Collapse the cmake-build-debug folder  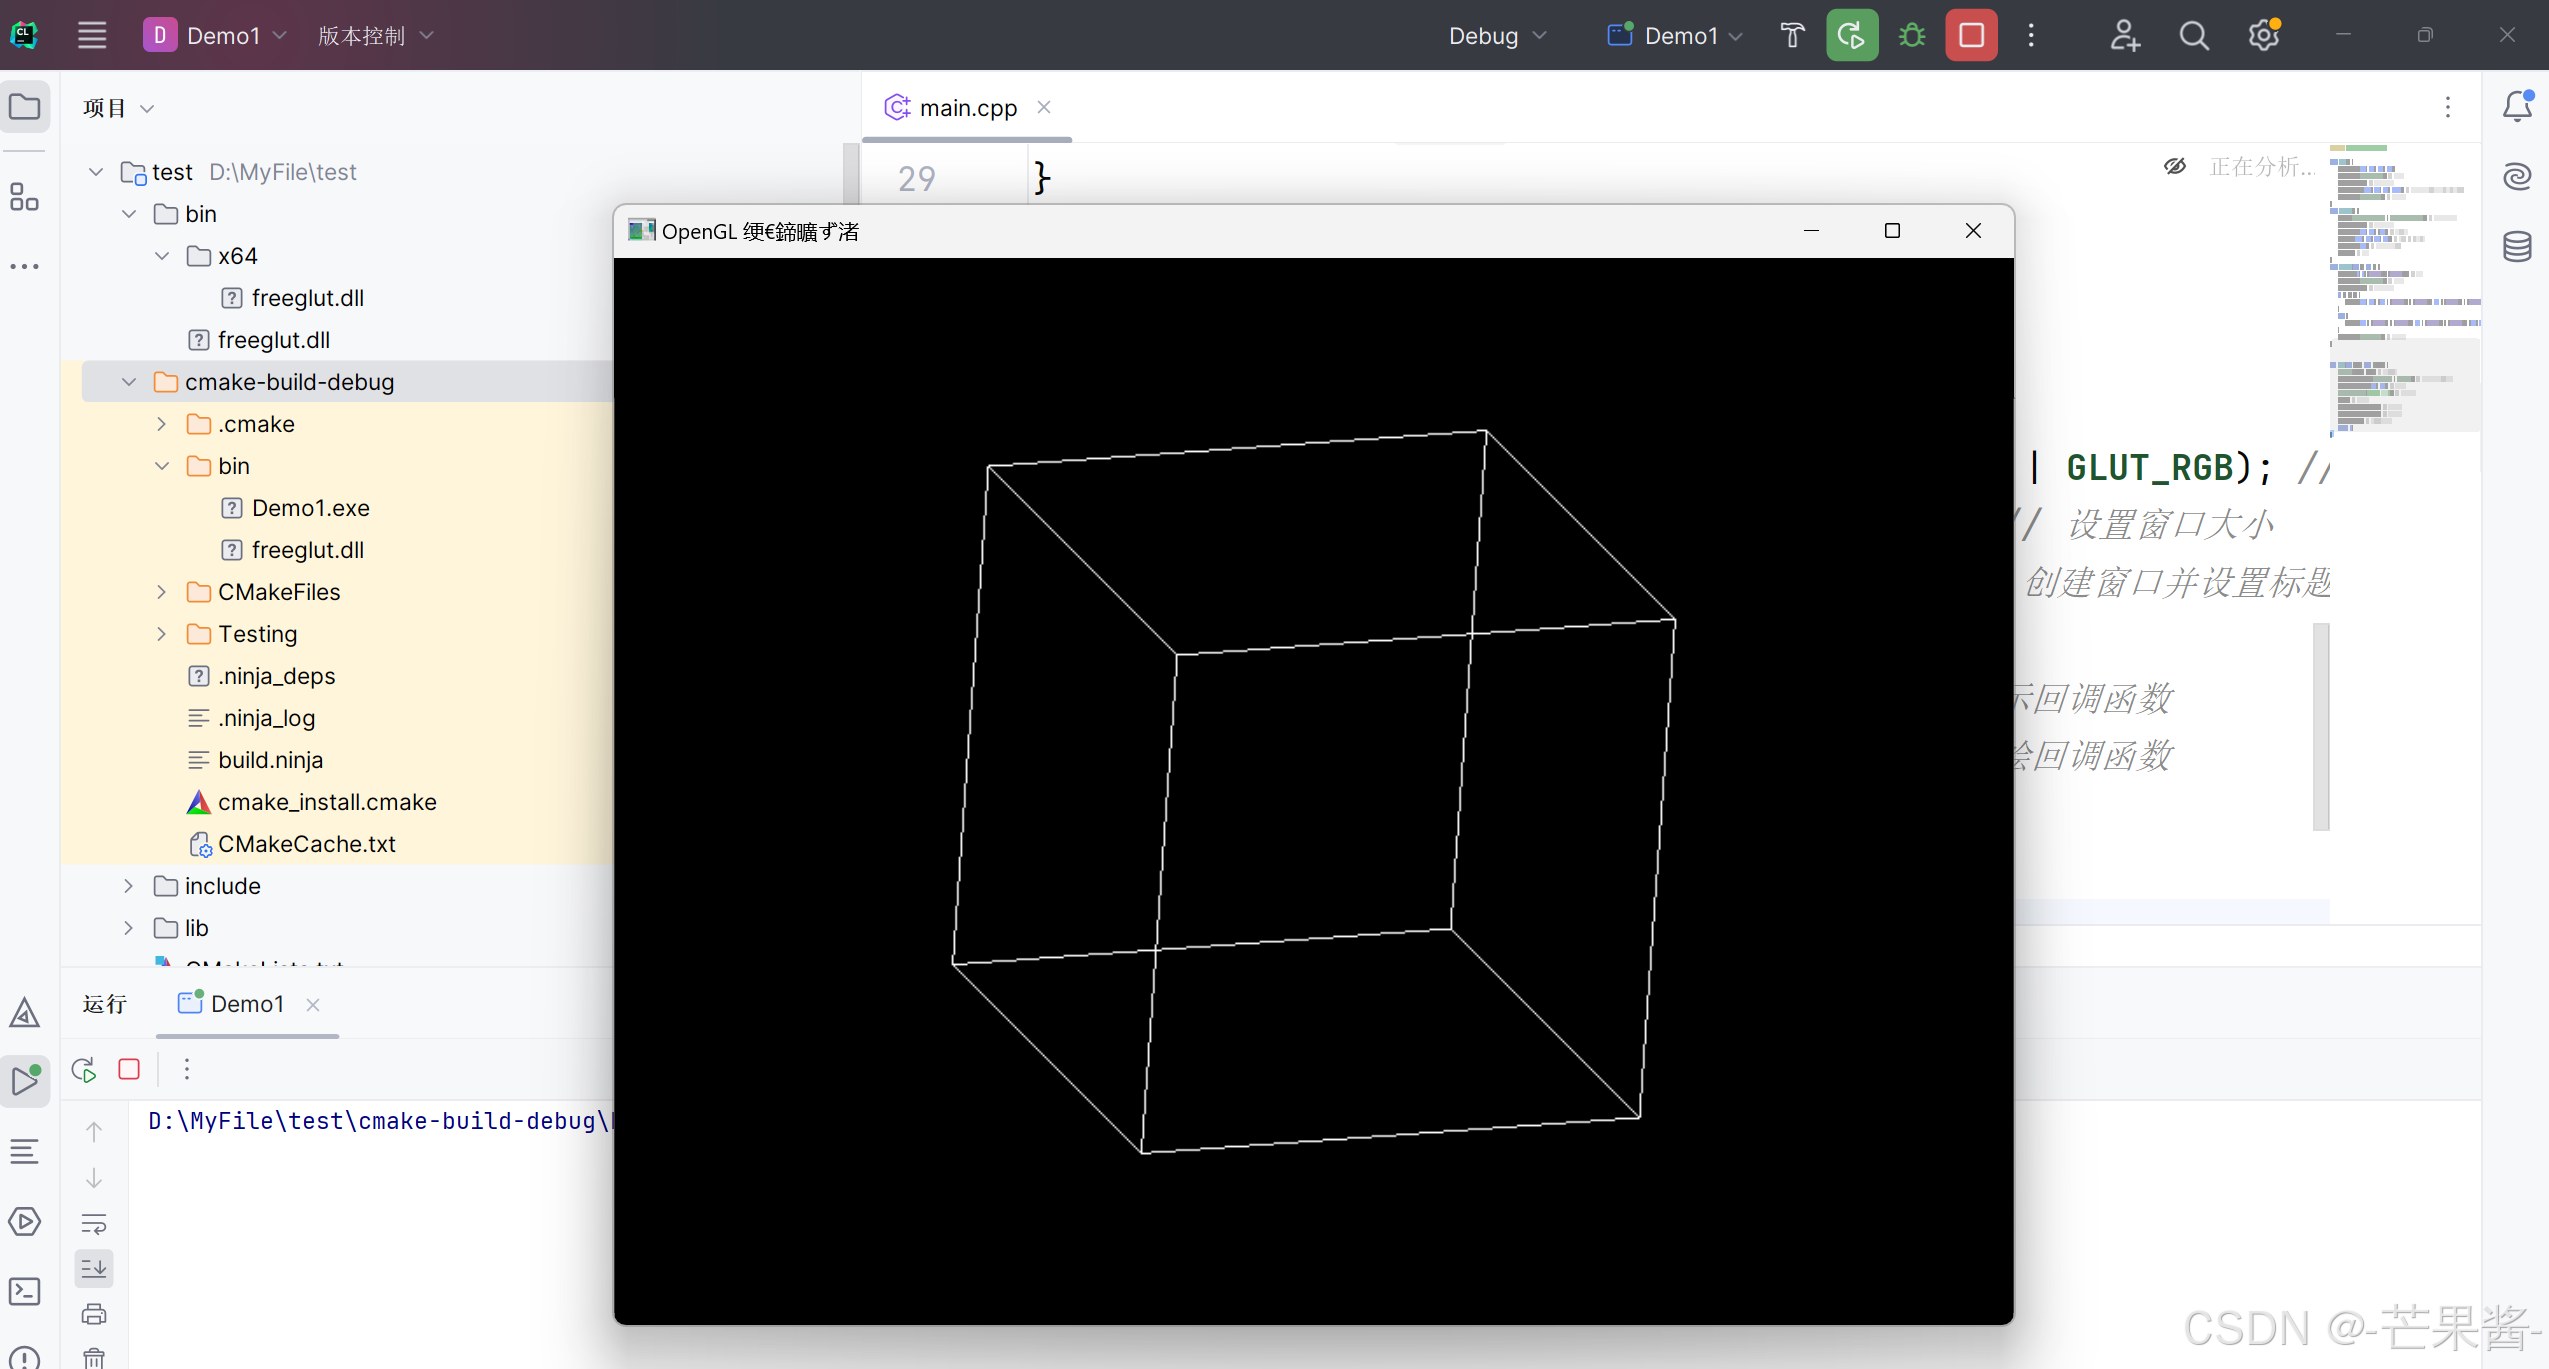click(x=129, y=382)
